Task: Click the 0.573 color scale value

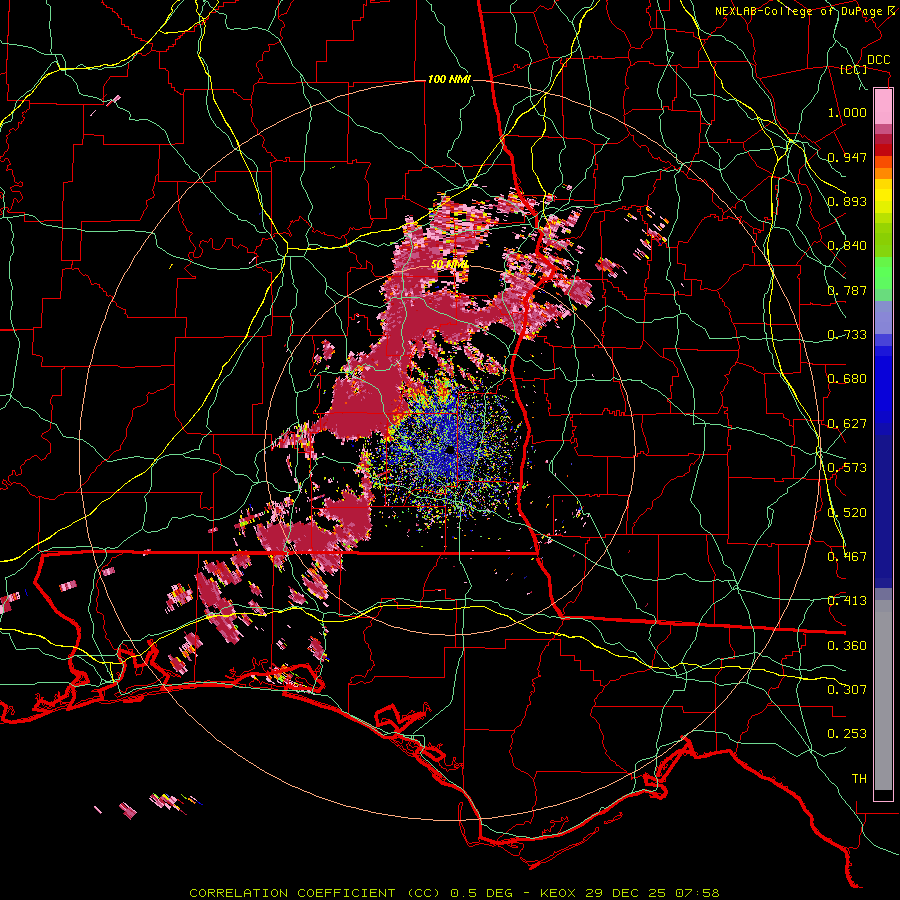Action: 847,468
